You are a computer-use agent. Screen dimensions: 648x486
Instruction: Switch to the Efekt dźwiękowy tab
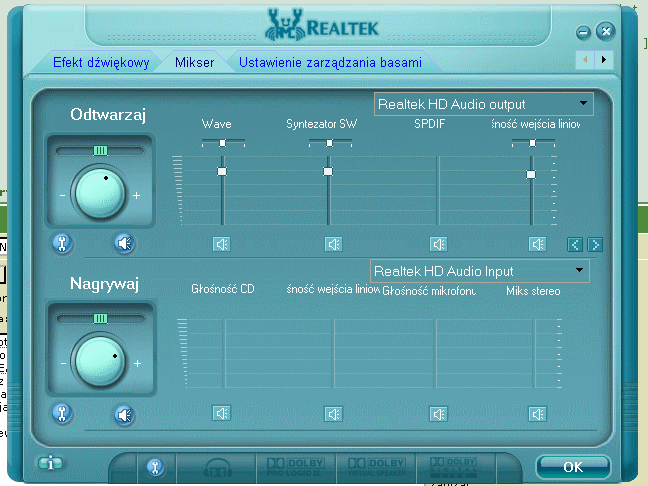click(101, 62)
